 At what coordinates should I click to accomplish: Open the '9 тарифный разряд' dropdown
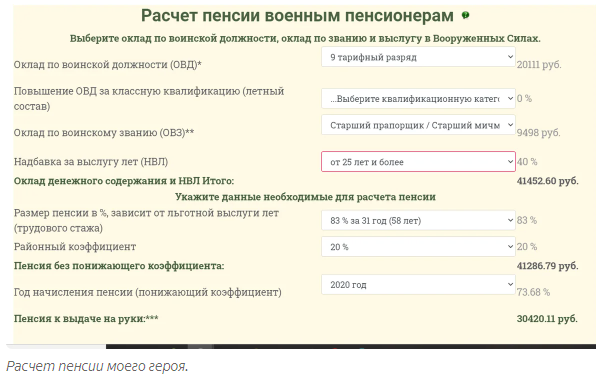point(418,57)
